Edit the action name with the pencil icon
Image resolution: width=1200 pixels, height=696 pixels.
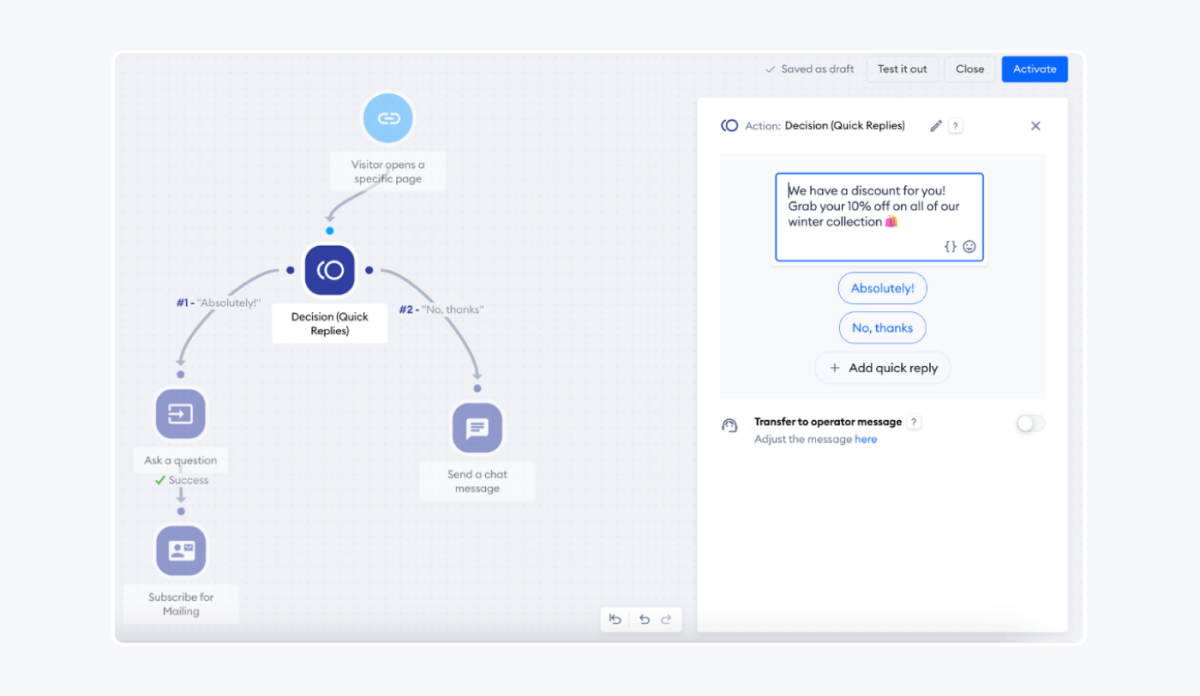(x=934, y=125)
